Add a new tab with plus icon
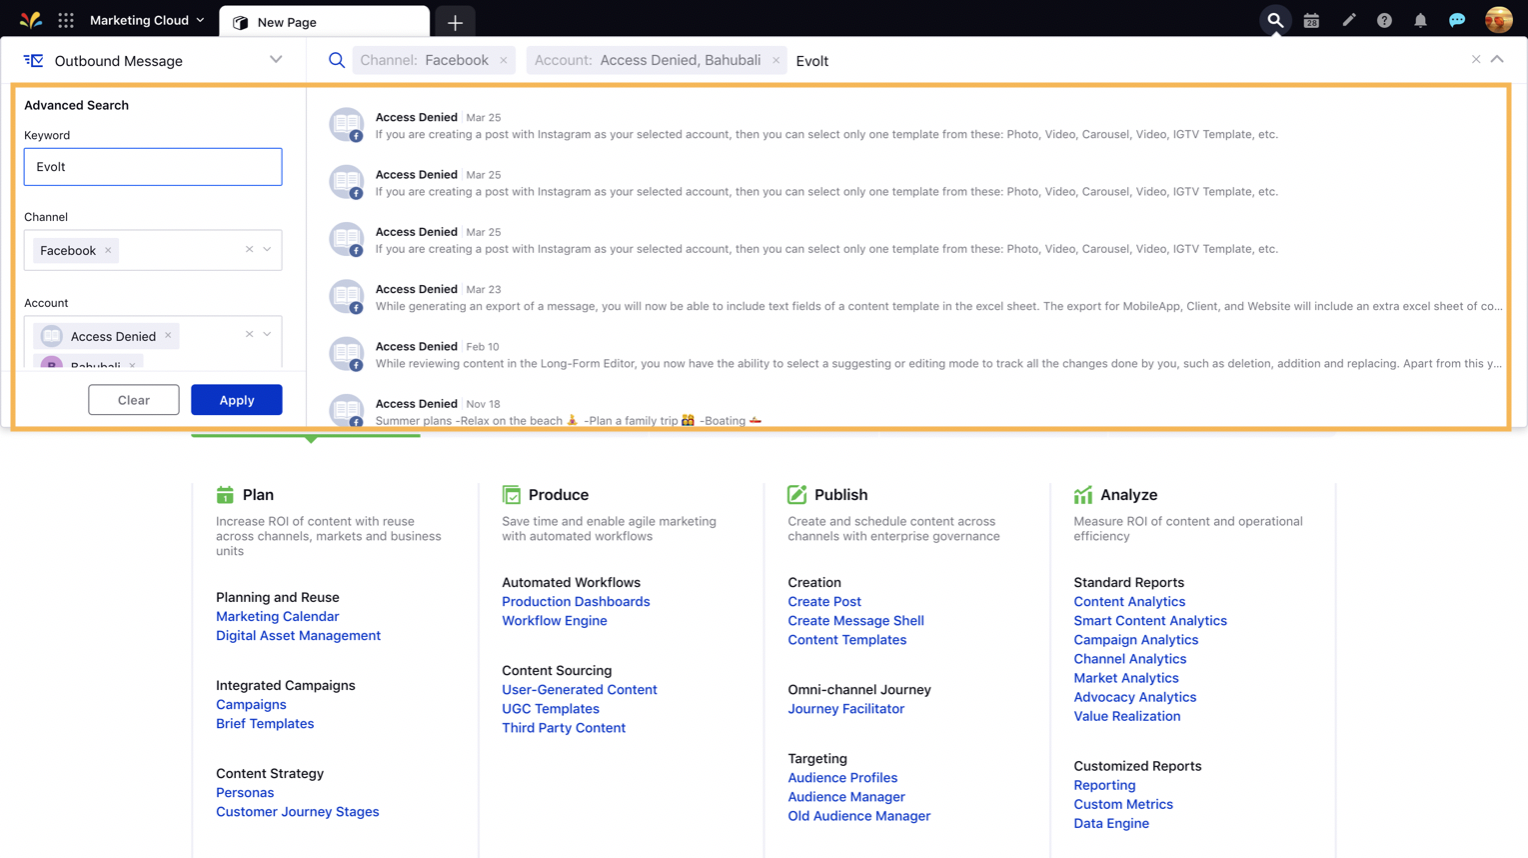Screen dimensions: 1528x858 click(x=455, y=22)
